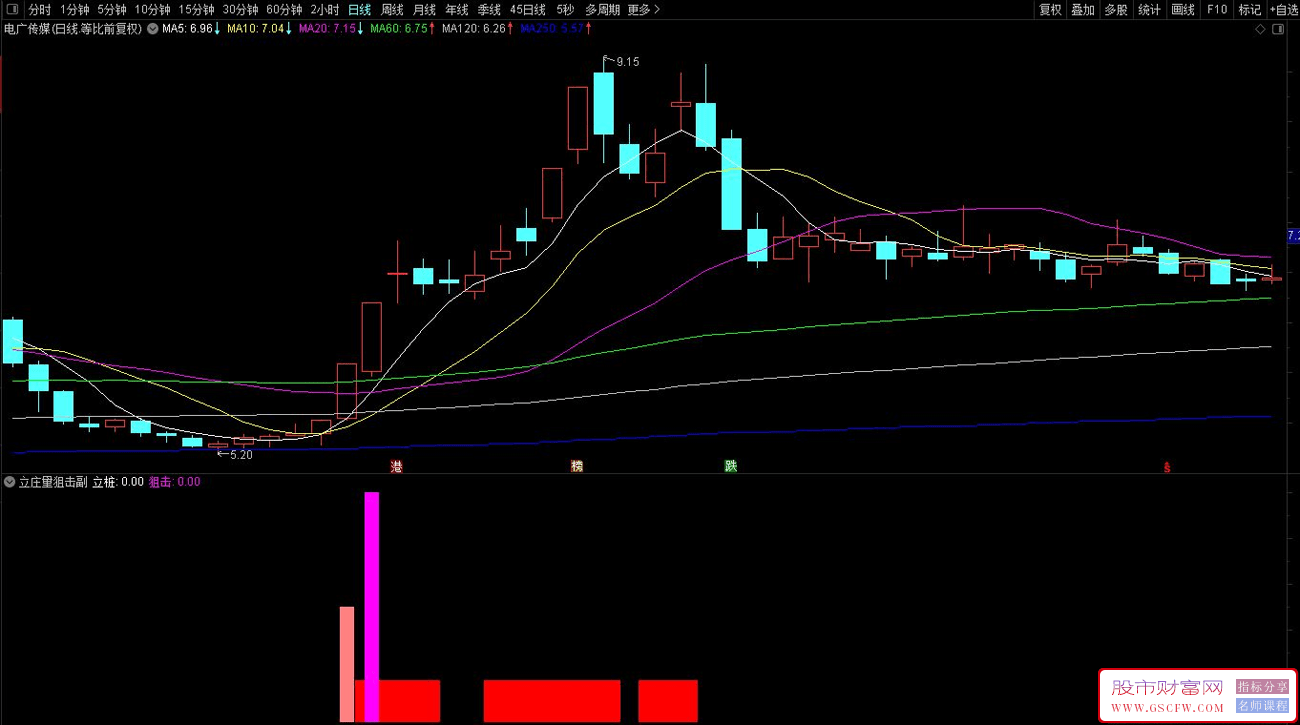Add stock via +自选 button
This screenshot has height=725, width=1300.
tap(1283, 10)
